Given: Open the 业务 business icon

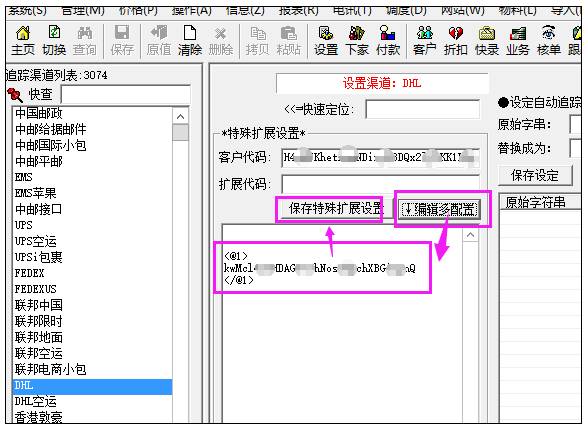Looking at the screenshot, I should click(518, 33).
